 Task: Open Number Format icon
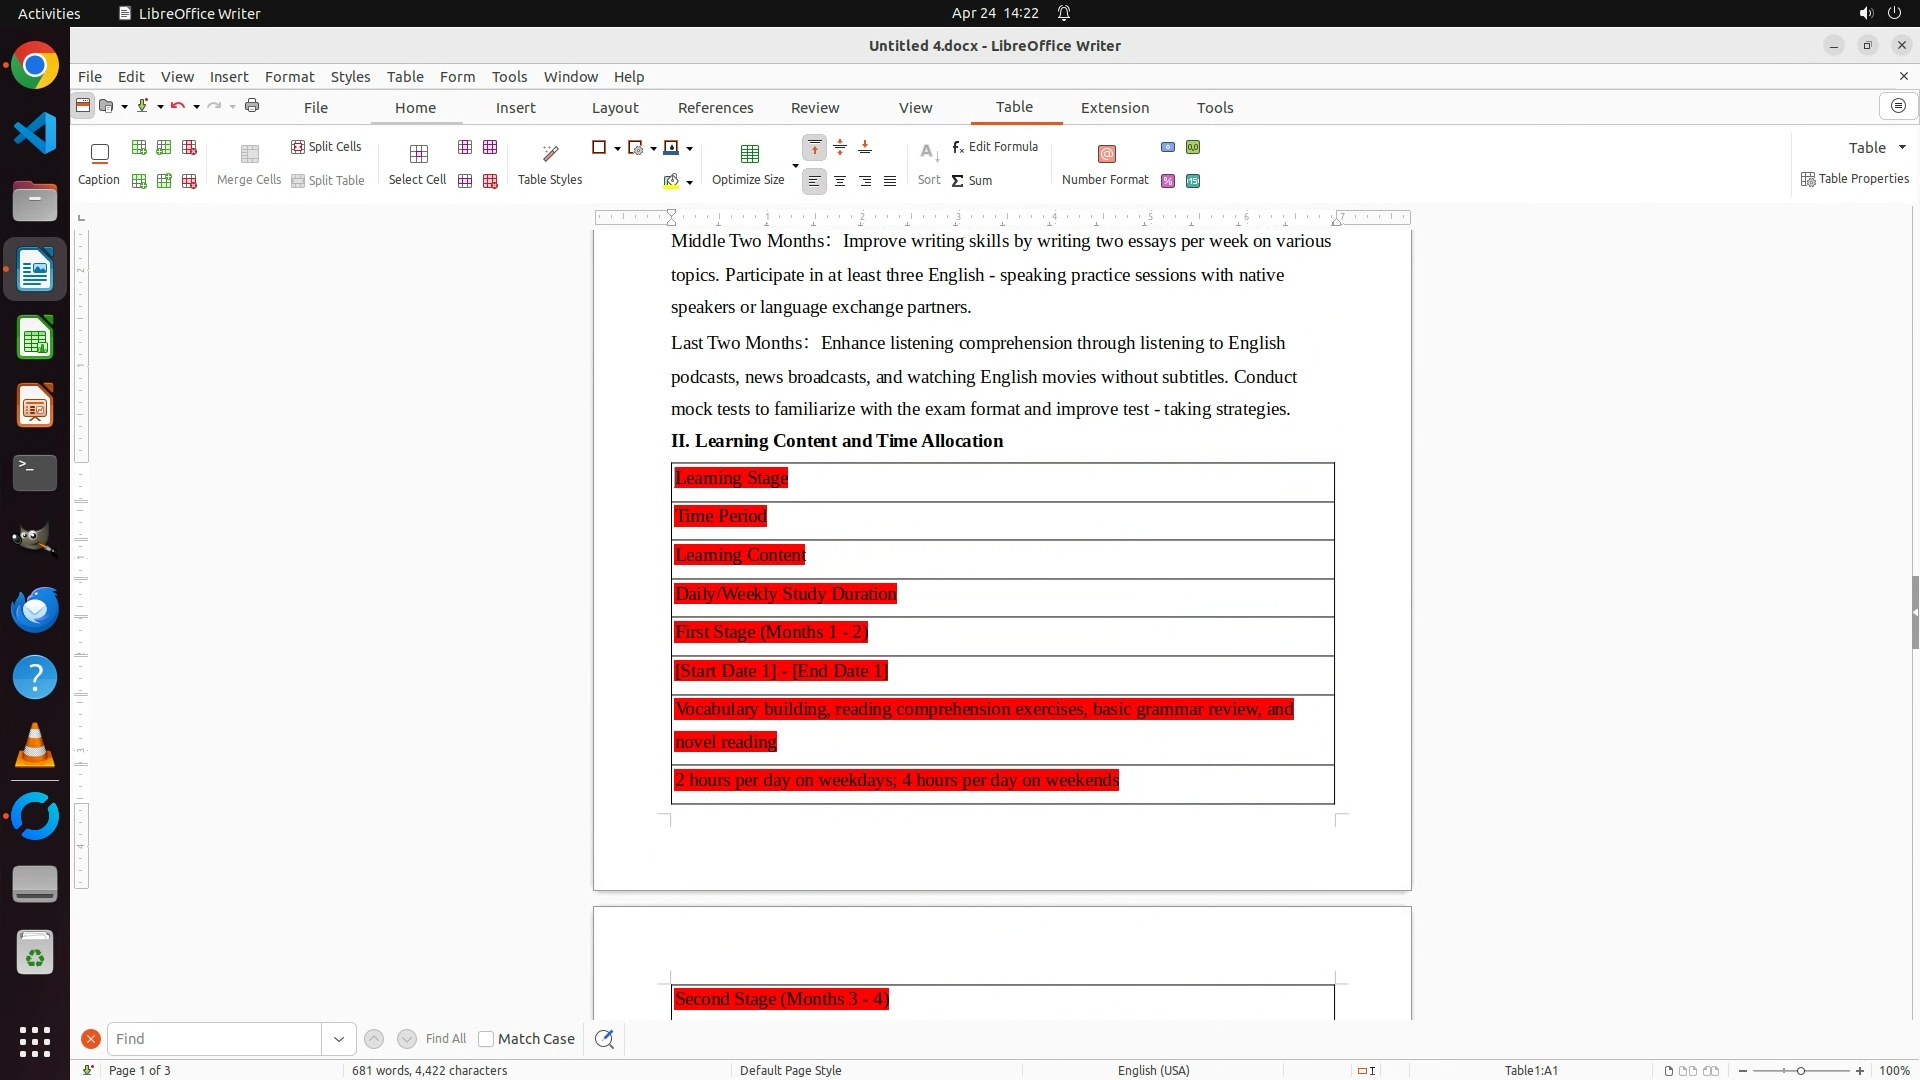pyautogui.click(x=1106, y=154)
